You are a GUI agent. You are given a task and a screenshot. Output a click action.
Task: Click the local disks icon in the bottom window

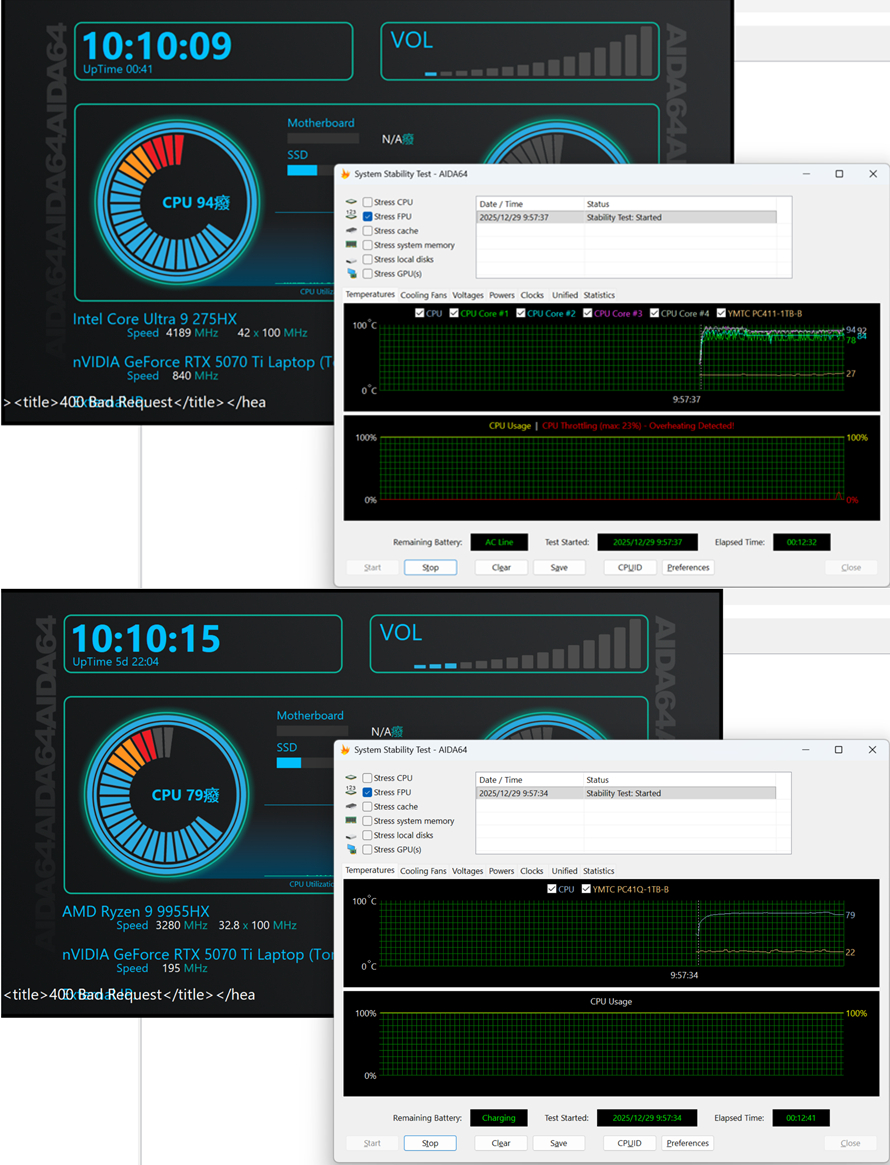point(351,835)
